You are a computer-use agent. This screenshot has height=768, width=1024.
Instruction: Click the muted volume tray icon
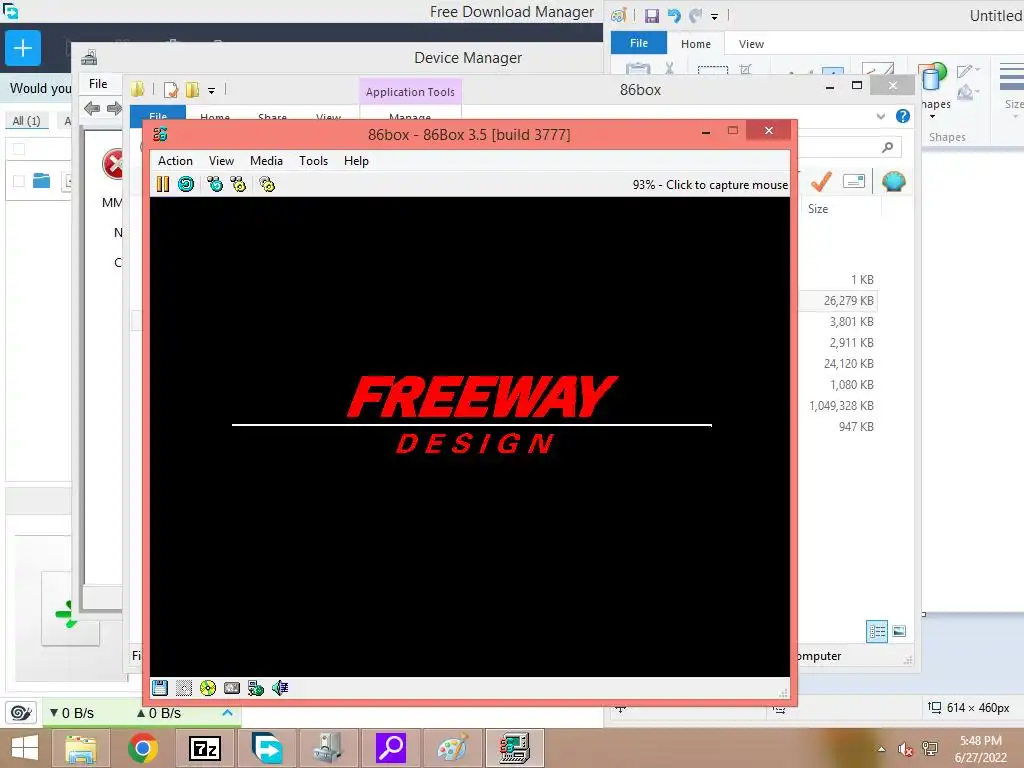pos(905,749)
